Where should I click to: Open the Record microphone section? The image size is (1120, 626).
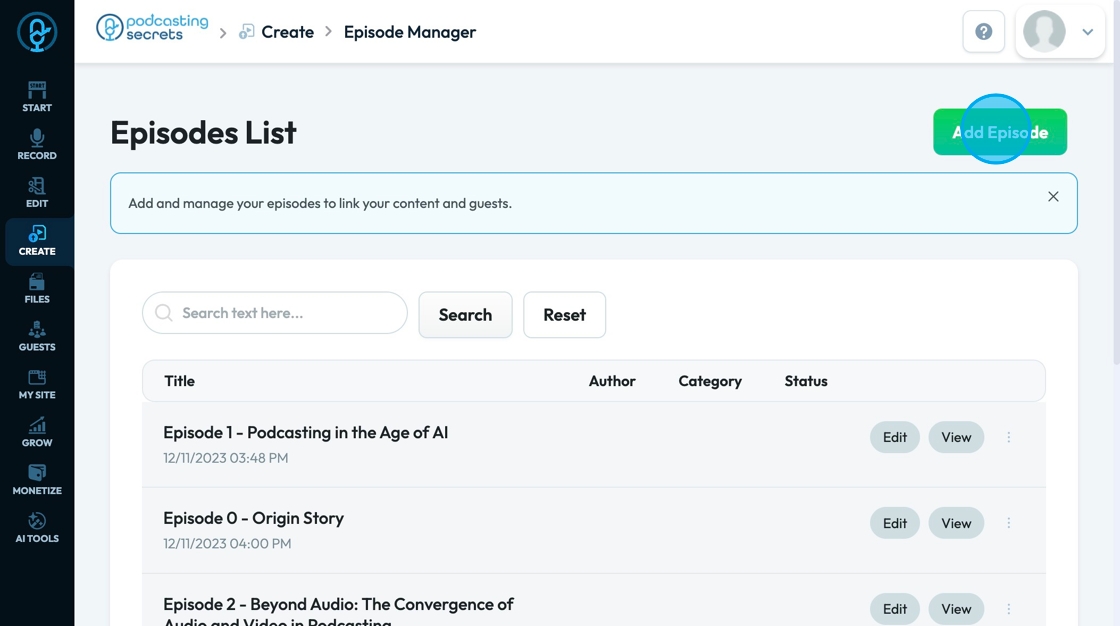pyautogui.click(x=37, y=145)
